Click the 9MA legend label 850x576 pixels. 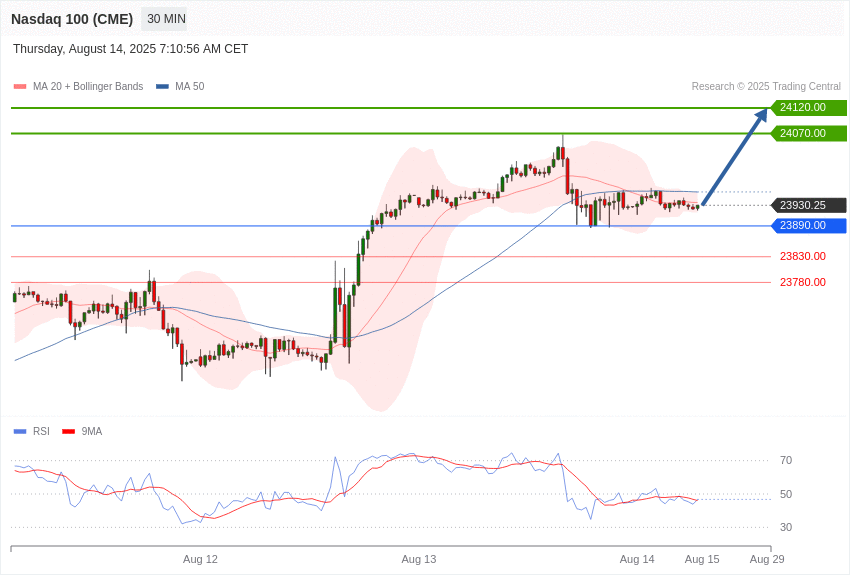pyautogui.click(x=92, y=432)
